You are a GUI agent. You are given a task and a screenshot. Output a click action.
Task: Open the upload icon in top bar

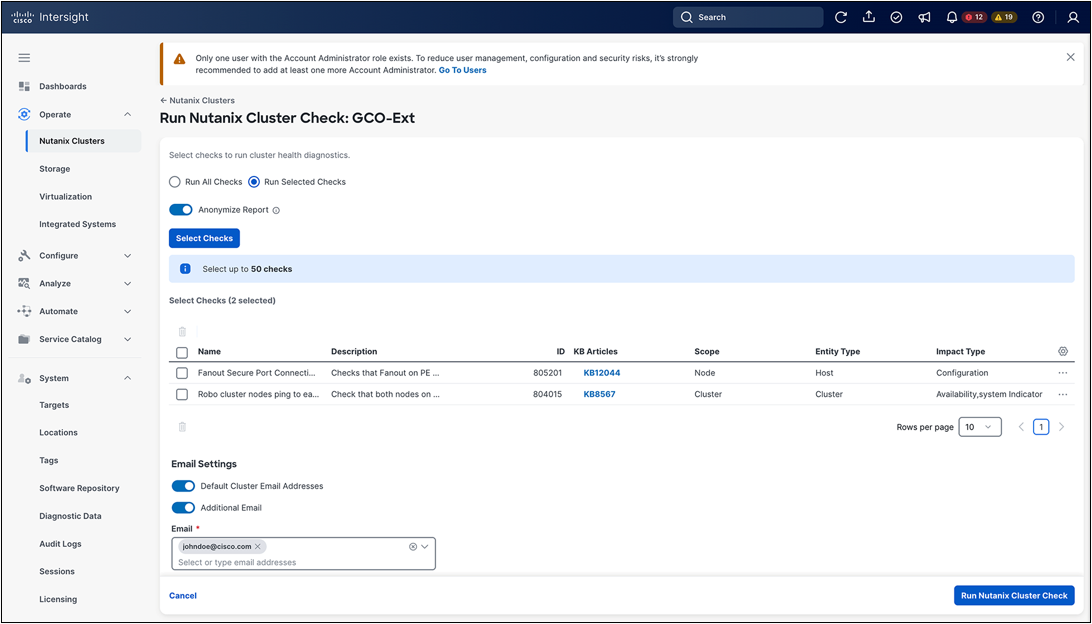point(868,17)
